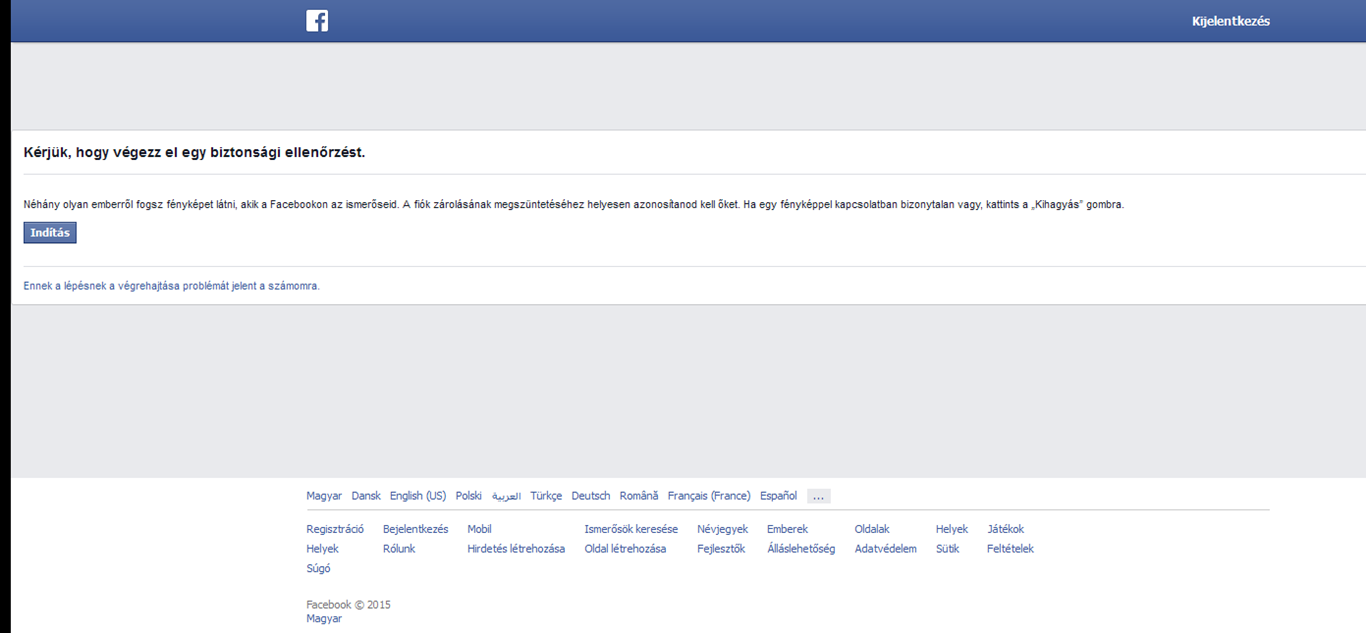Open the problem with this step link
Viewport: 1366px width, 633px height.
[x=171, y=286]
